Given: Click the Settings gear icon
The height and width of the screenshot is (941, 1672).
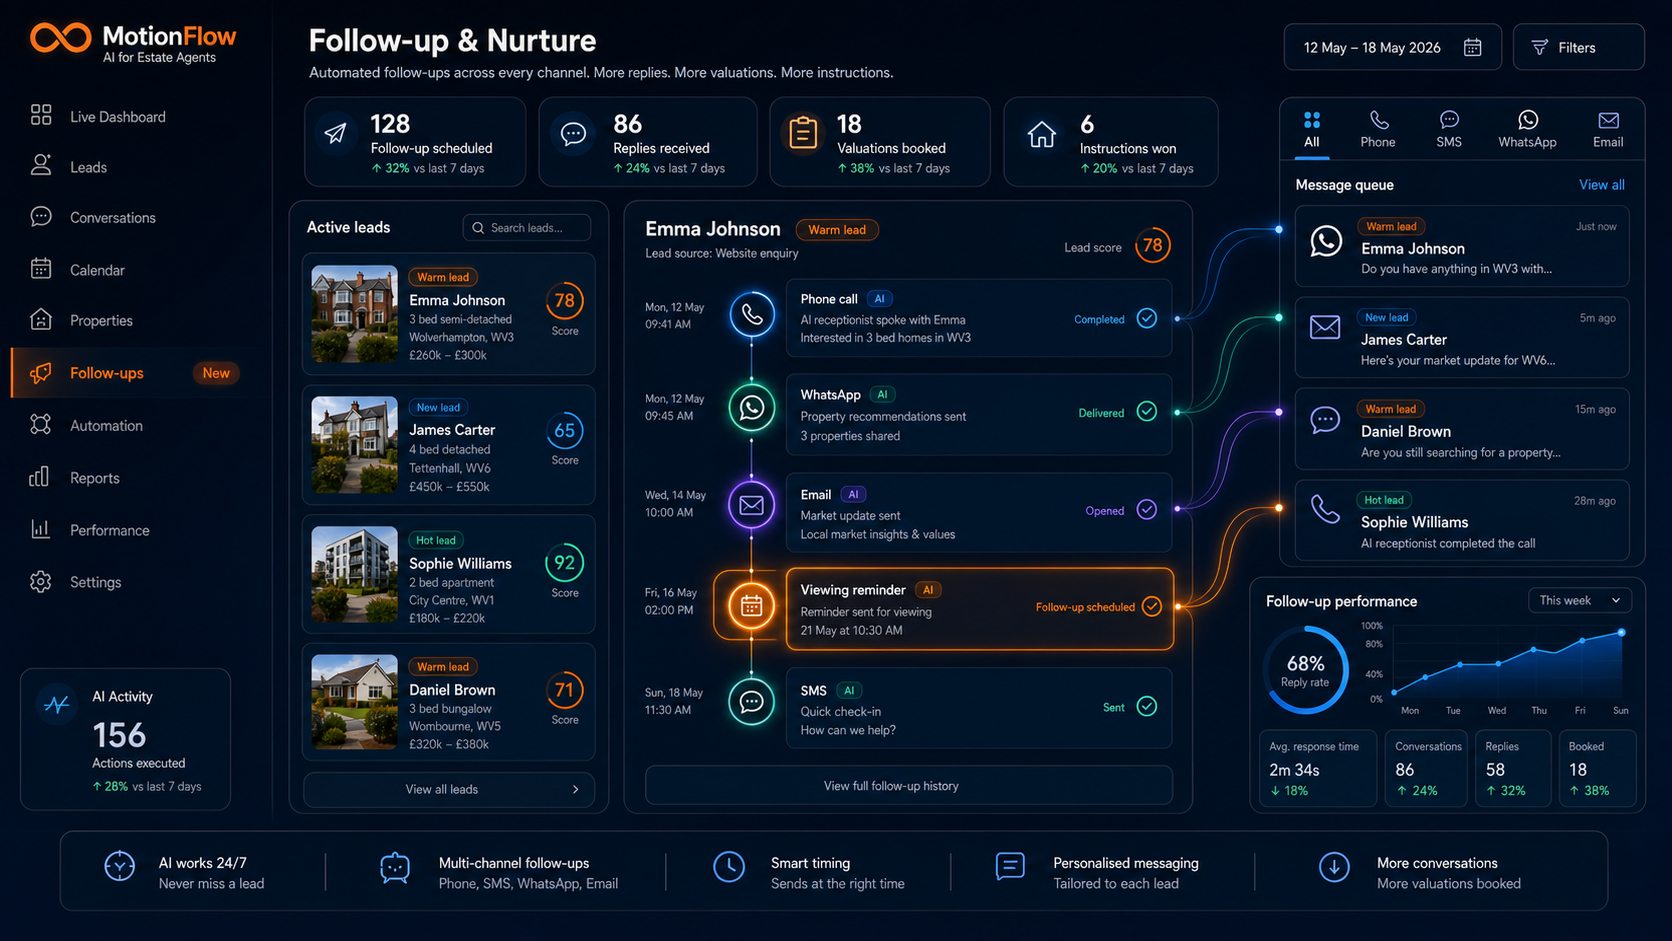Looking at the screenshot, I should [x=40, y=581].
